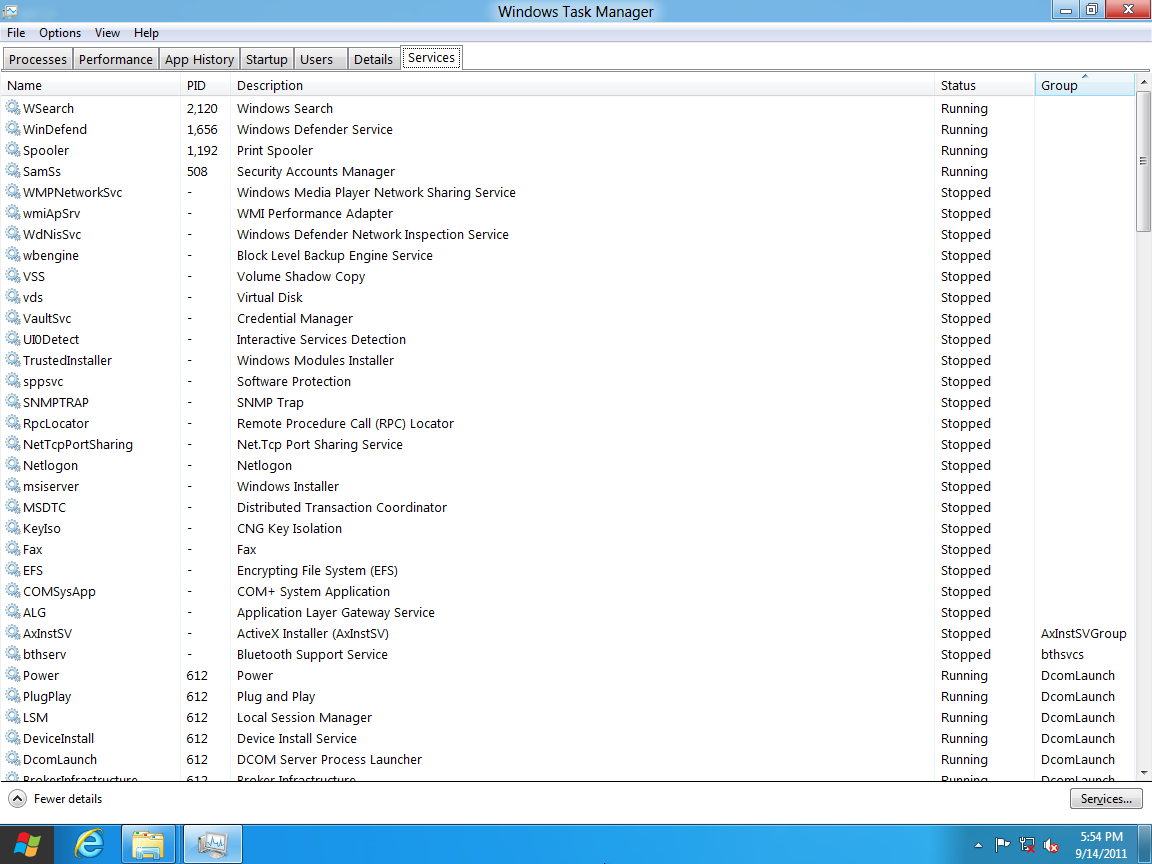Screen dimensions: 1152x864
Task: Switch to the Processes tab
Action: coord(37,60)
